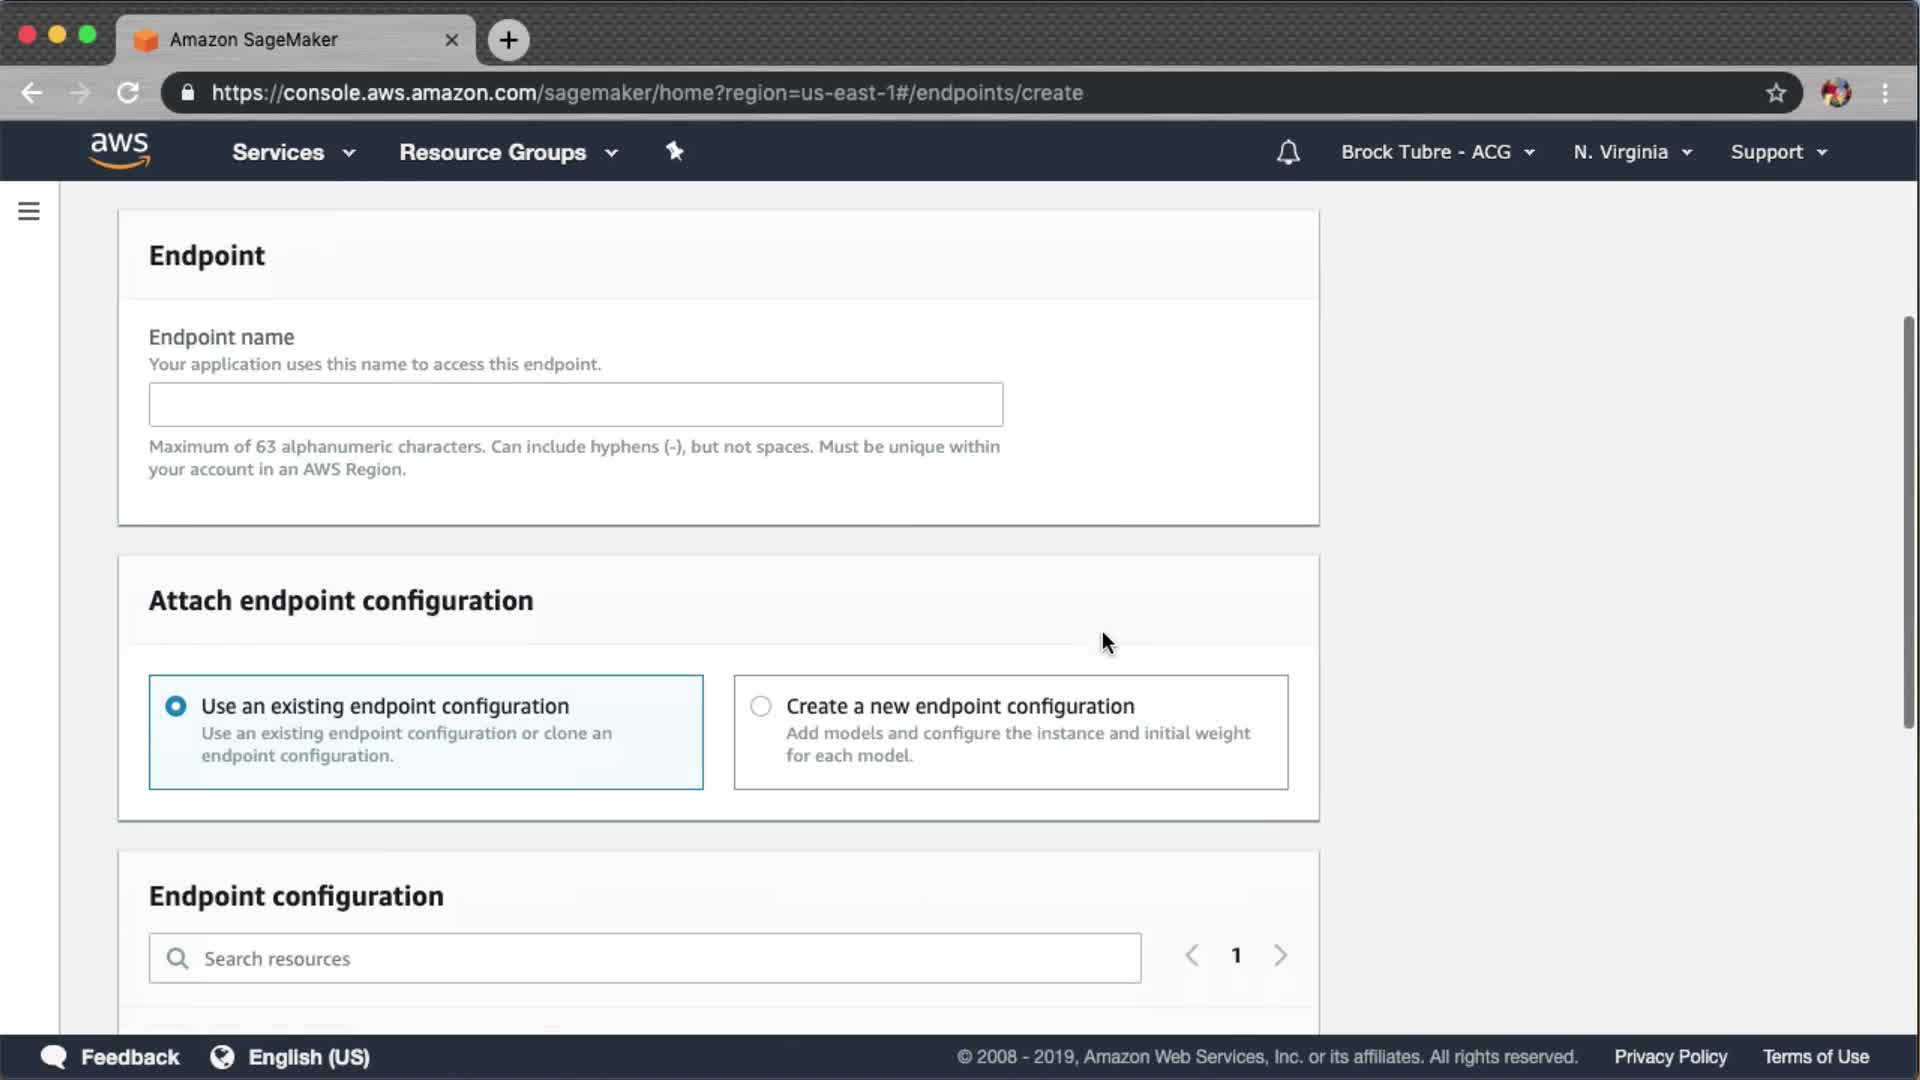Image resolution: width=1920 pixels, height=1080 pixels.
Task: Expand the Resource Groups menu
Action: [508, 152]
